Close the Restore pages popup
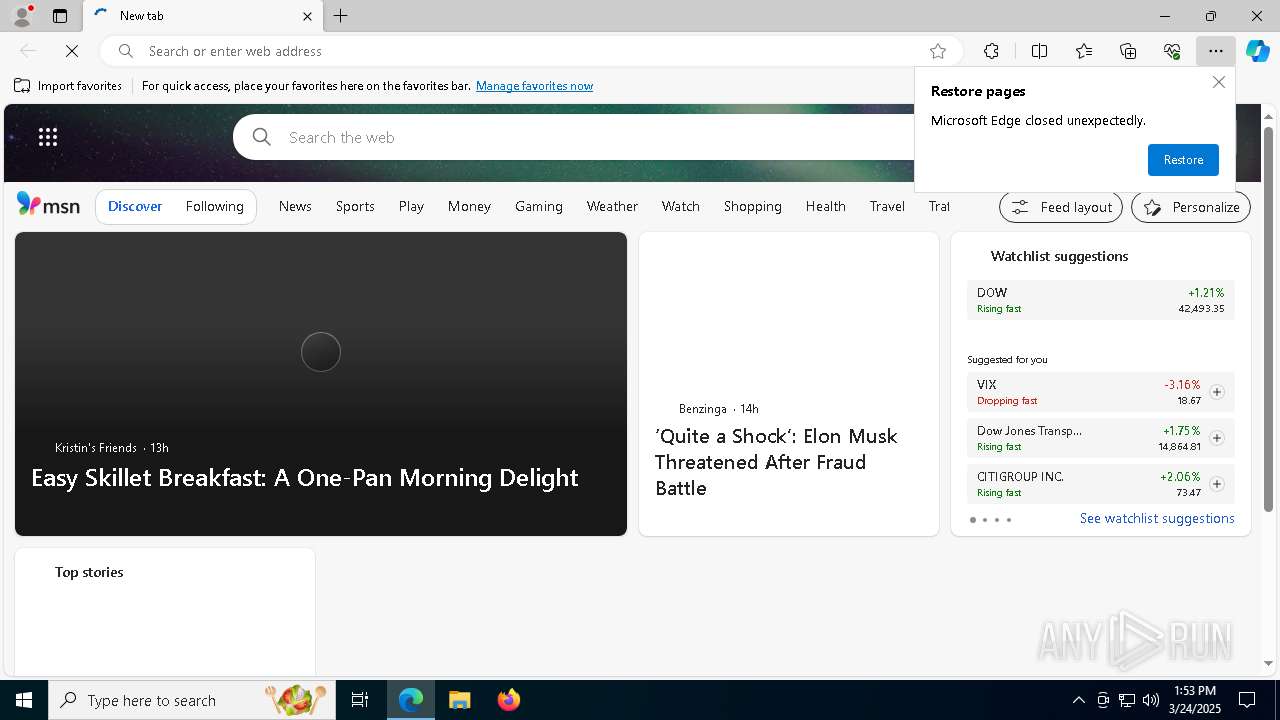Viewport: 1280px width, 720px height. [x=1218, y=82]
